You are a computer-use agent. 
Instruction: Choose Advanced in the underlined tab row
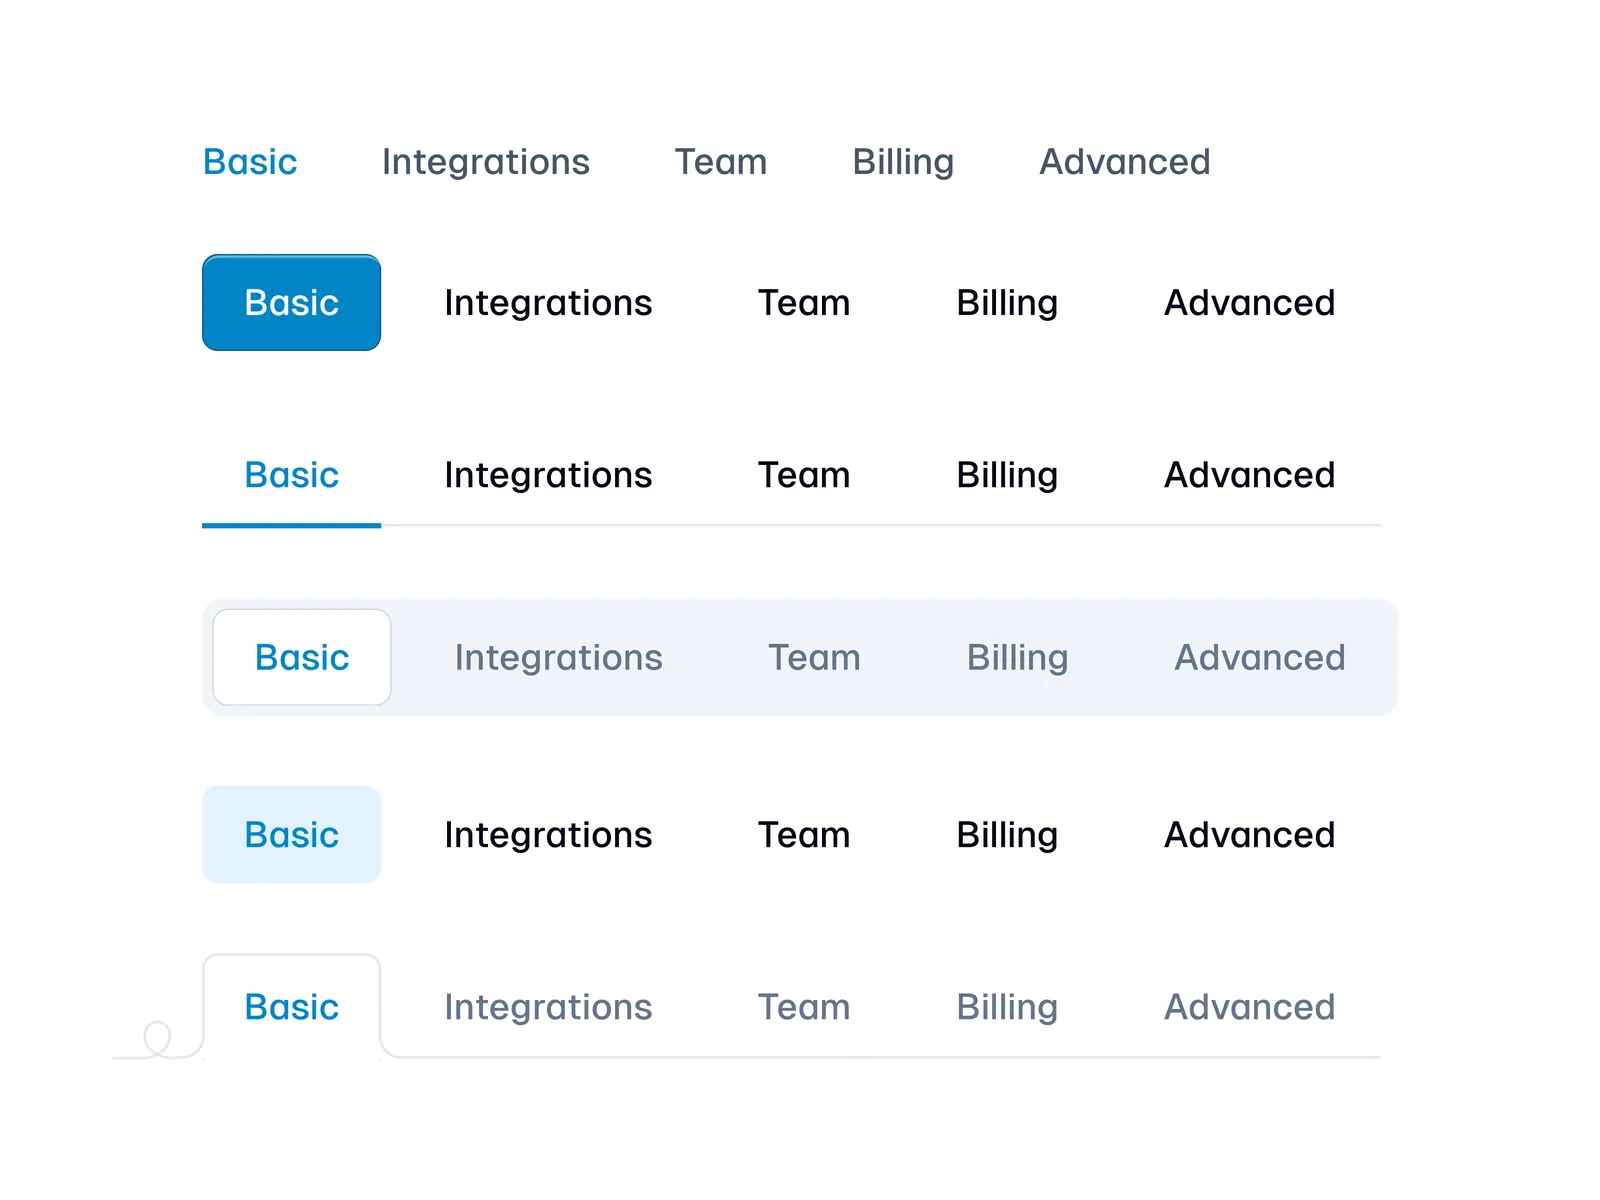[x=1249, y=475]
